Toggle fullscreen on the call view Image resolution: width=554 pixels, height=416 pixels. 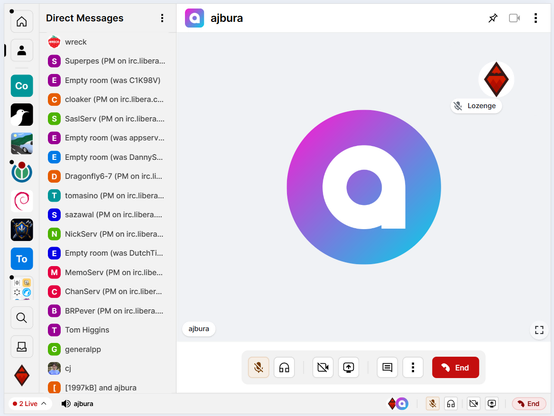pos(539,330)
